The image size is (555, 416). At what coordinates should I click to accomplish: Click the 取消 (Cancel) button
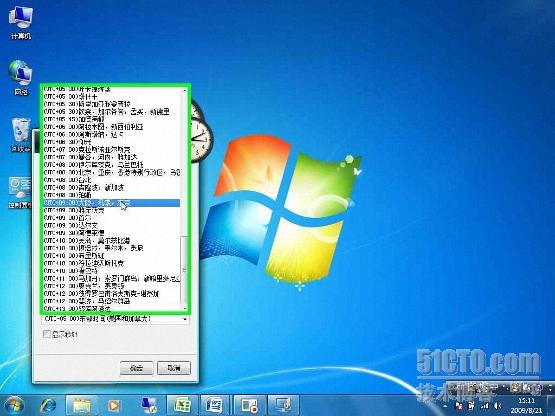[x=174, y=368]
